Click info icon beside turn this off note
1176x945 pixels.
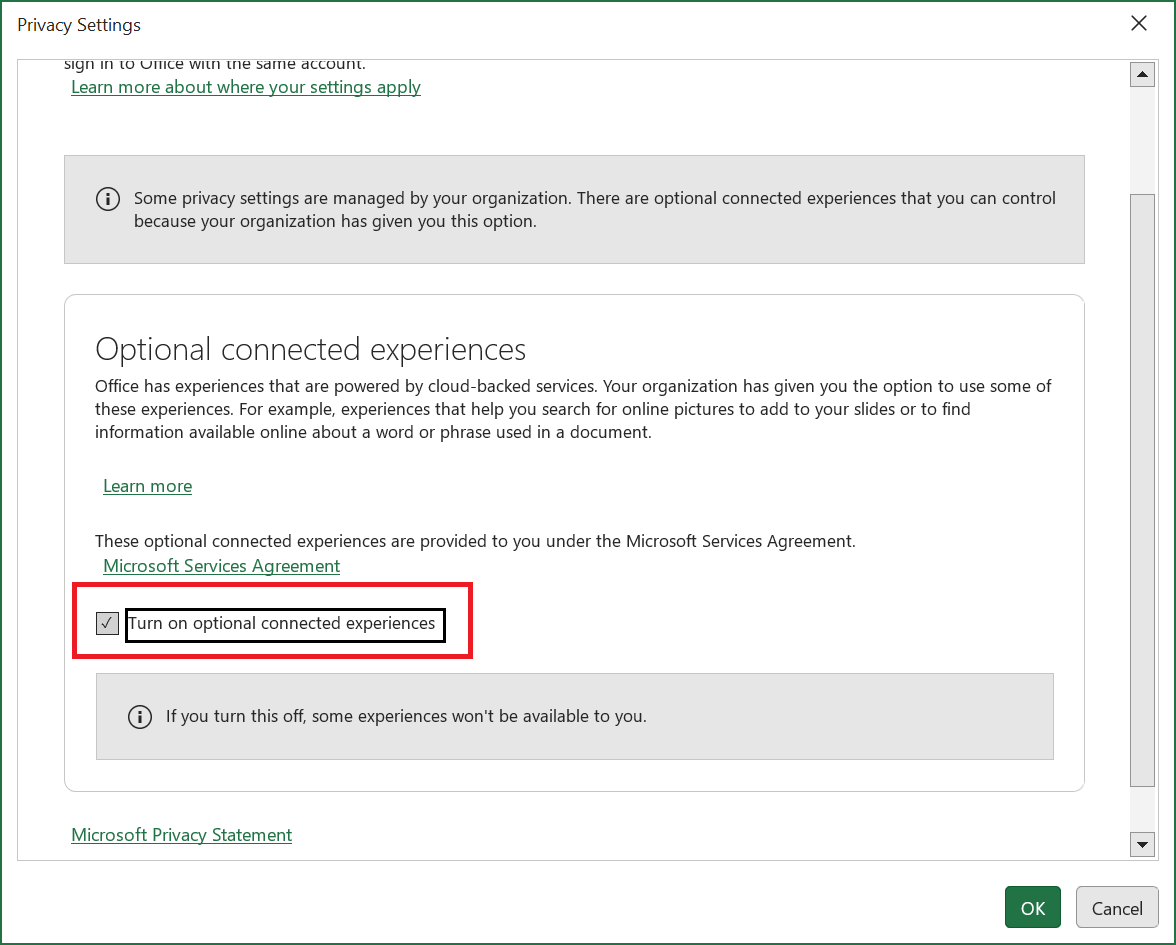click(140, 716)
